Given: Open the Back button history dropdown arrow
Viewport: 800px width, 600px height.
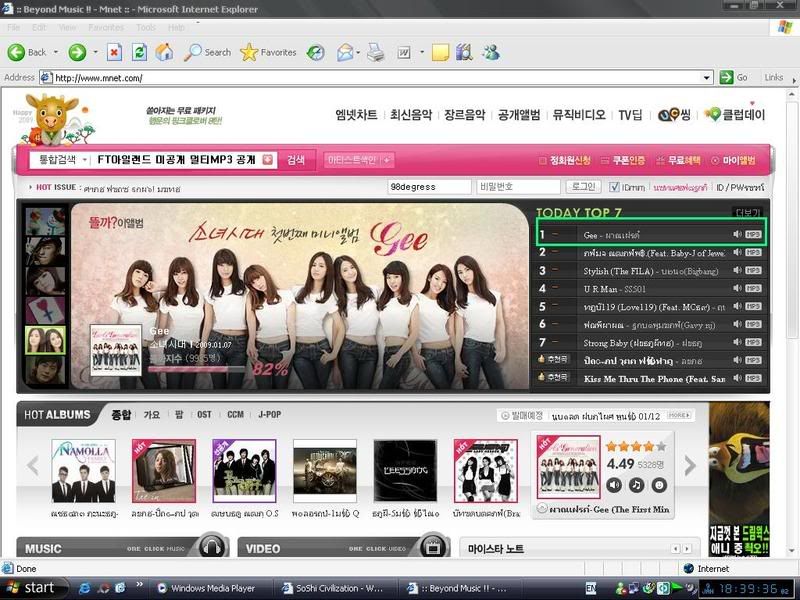Looking at the screenshot, I should pyautogui.click(x=56, y=52).
